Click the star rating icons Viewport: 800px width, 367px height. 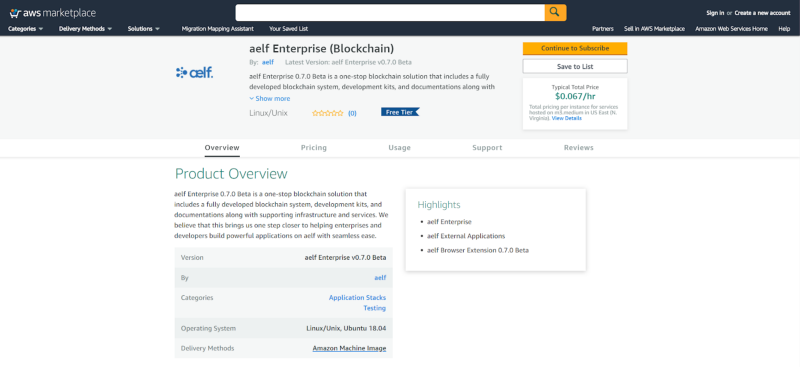pos(328,113)
